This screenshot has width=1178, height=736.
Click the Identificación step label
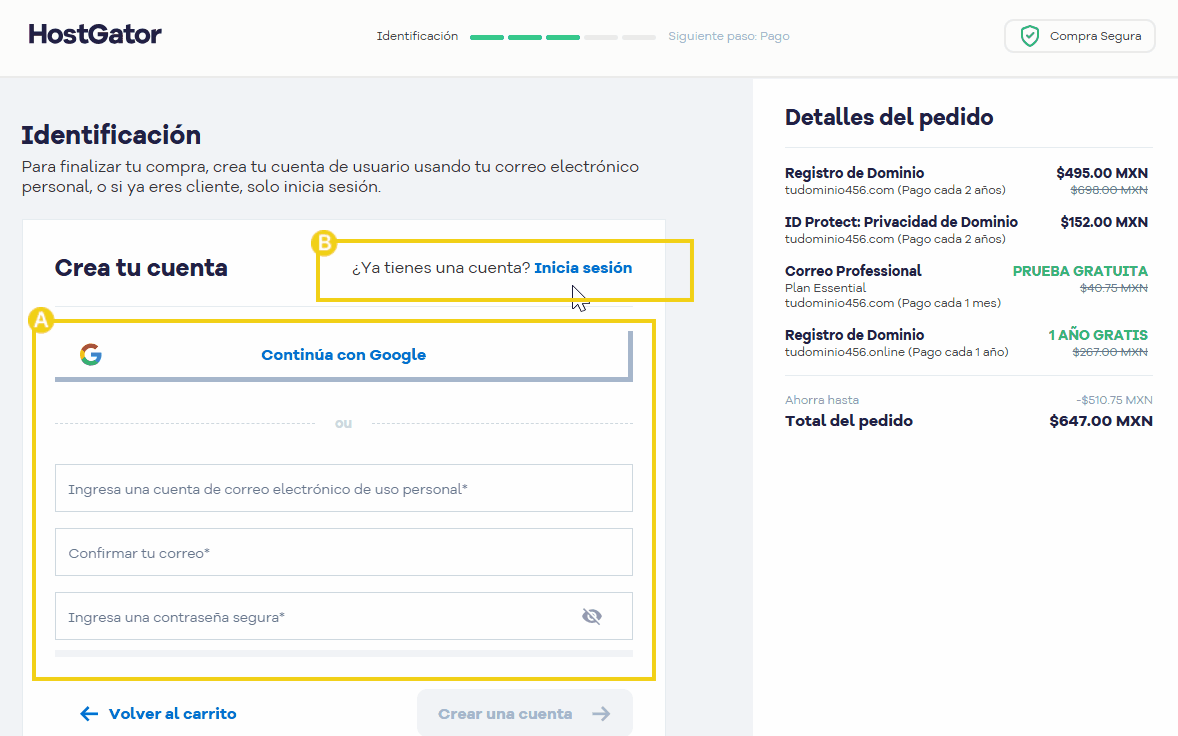(417, 36)
